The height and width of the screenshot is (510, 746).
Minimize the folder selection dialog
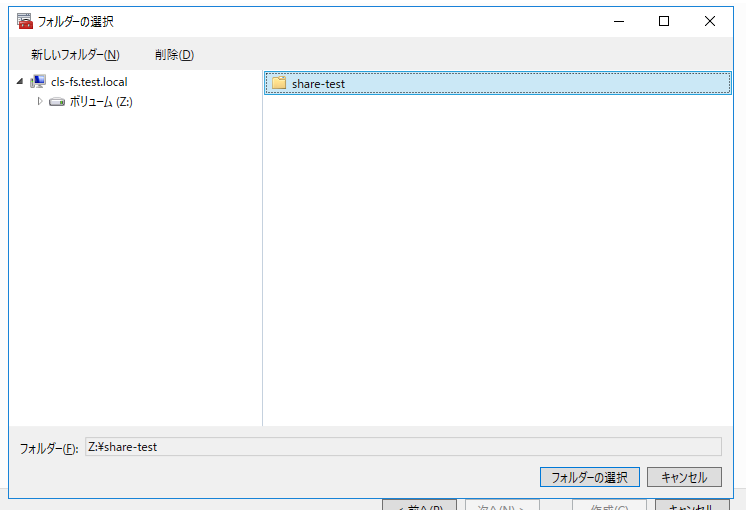618,21
